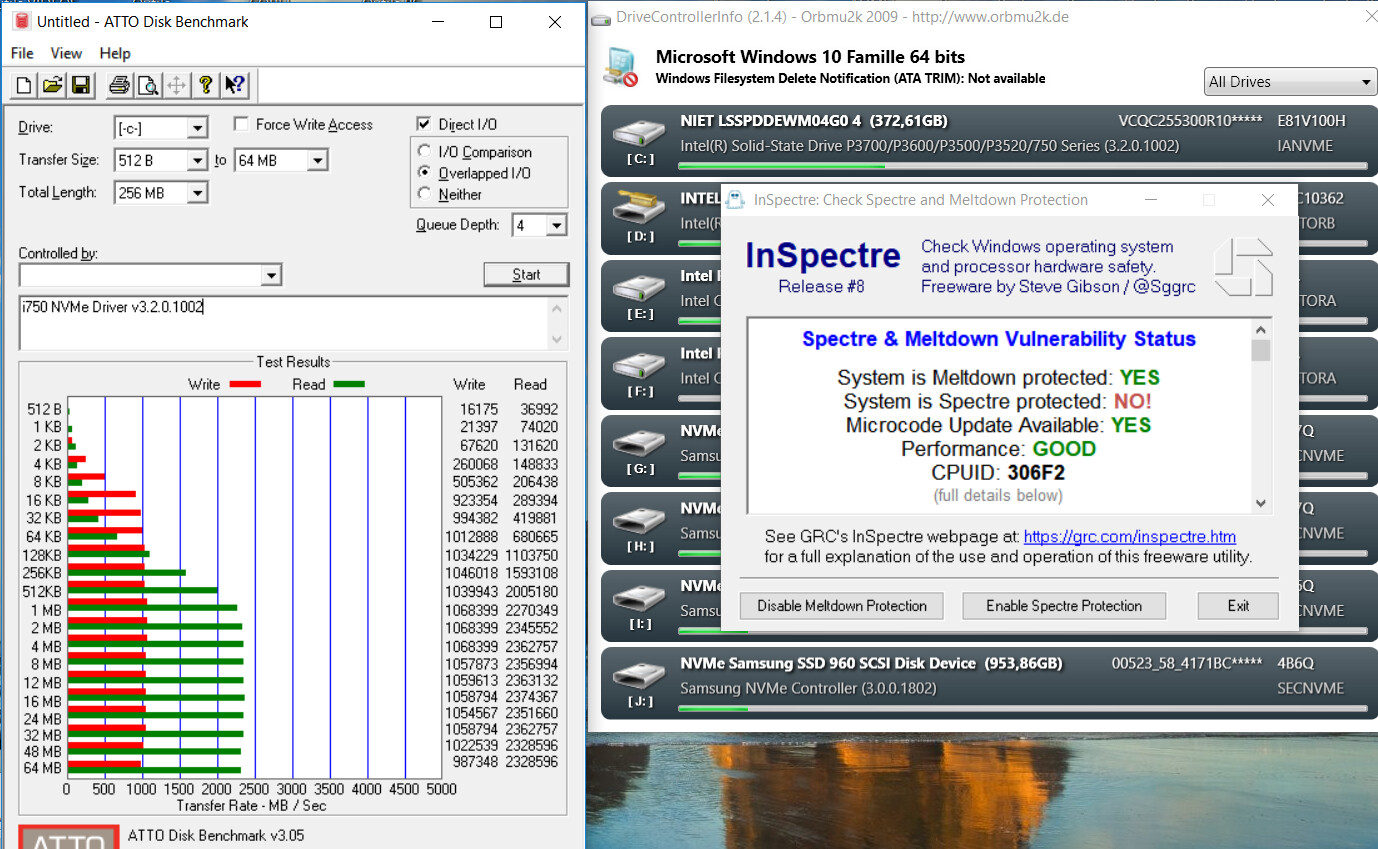
Task: Click the J: drive usage progress bar
Action: point(1021,709)
